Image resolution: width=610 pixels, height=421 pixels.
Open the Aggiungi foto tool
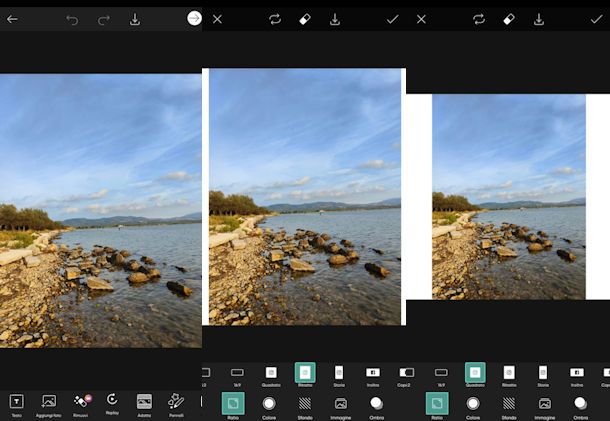tap(49, 404)
